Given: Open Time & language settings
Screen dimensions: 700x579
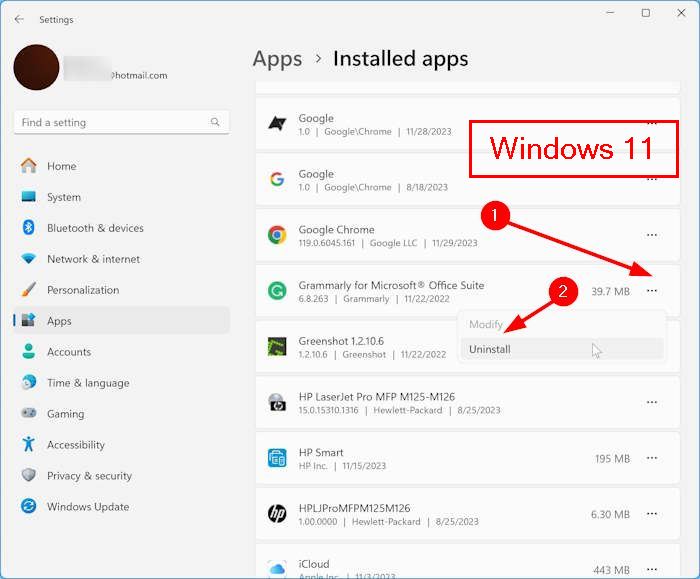Looking at the screenshot, I should (121, 383).
